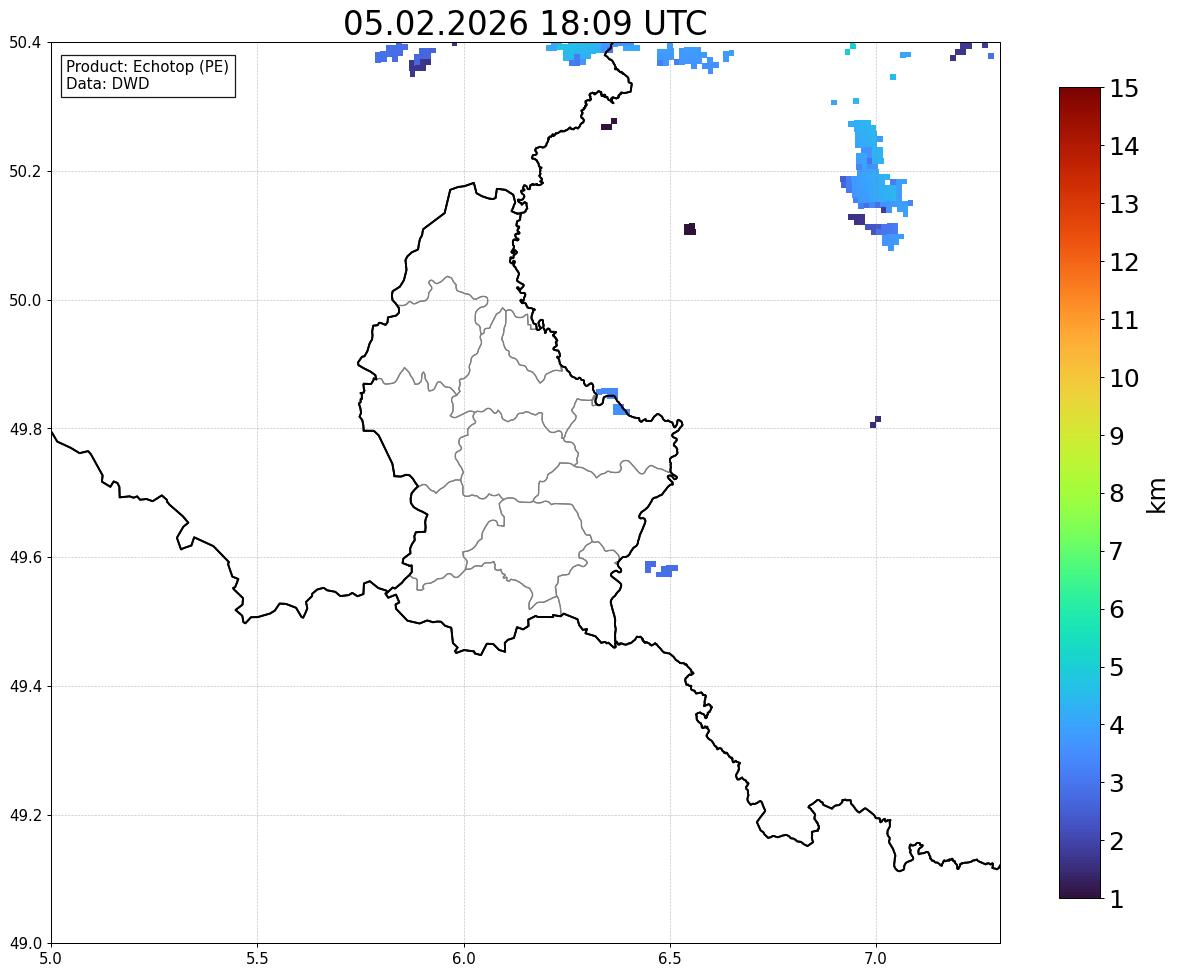
Task: Click the 'Product: Echotop (PE)' legend line
Action: coord(147,66)
